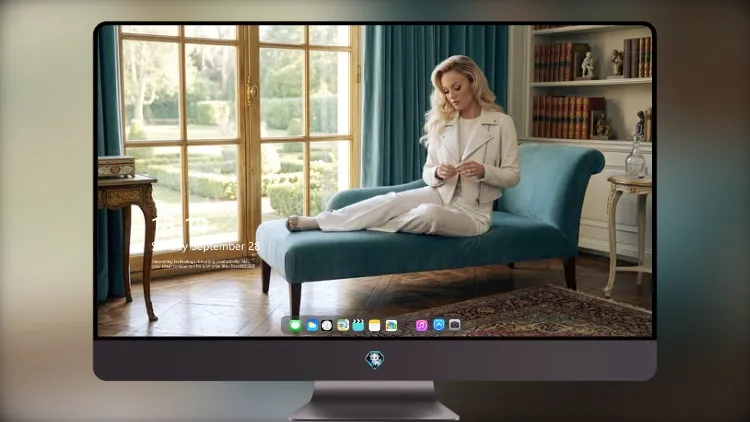Open the blue App Store icon
Image resolution: width=750 pixels, height=422 pixels.
[439, 325]
